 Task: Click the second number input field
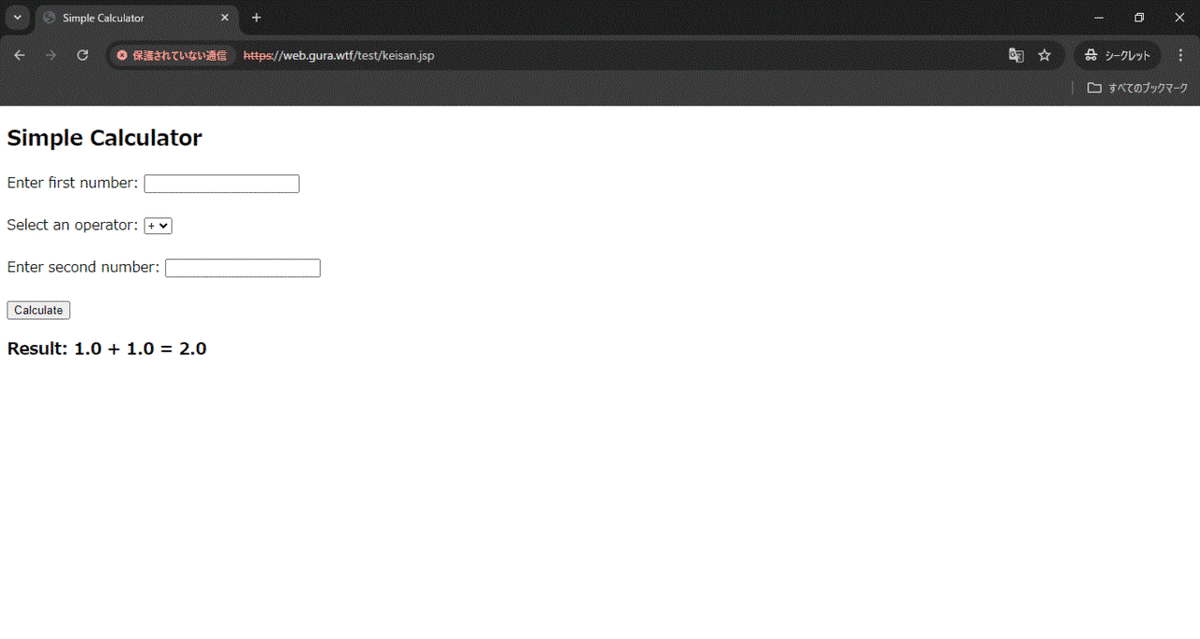coord(243,268)
